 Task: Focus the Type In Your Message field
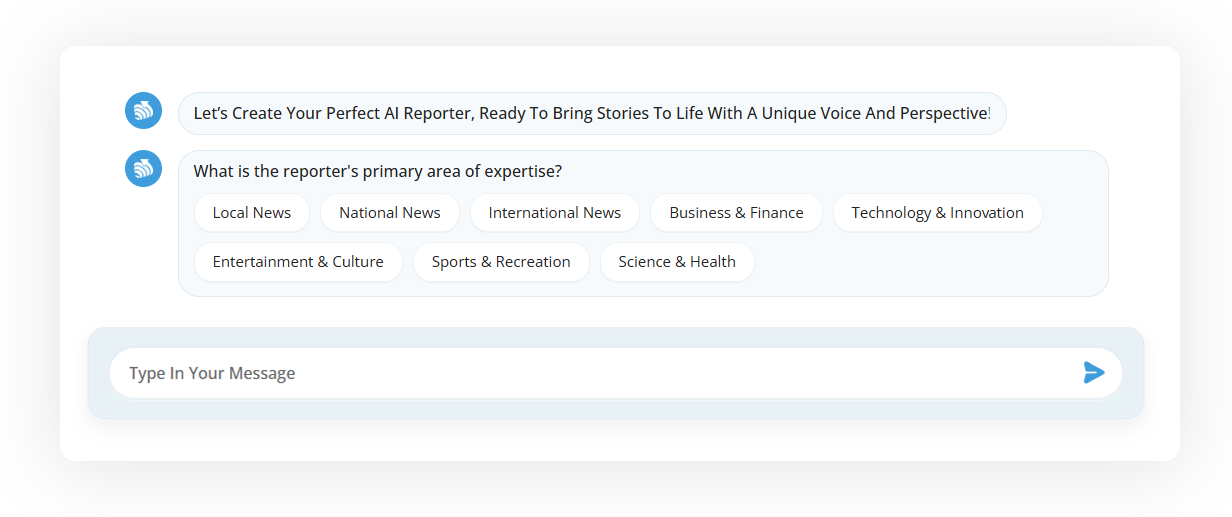pos(616,373)
